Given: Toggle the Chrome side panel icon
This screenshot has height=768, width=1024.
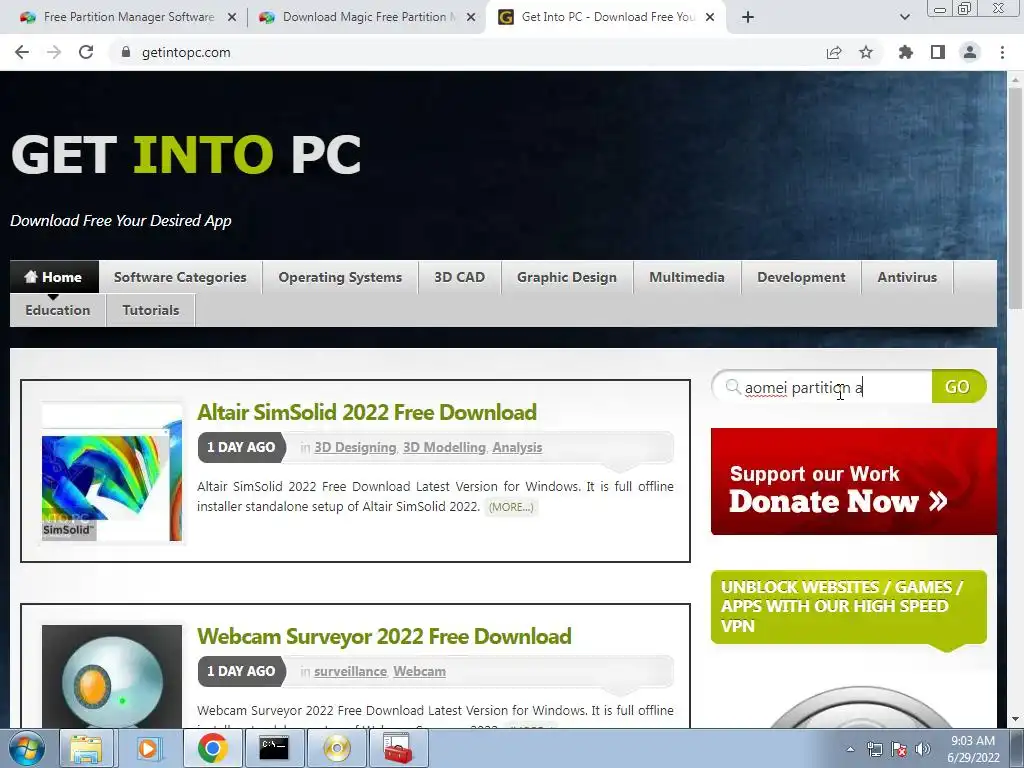Looking at the screenshot, I should coord(938,52).
